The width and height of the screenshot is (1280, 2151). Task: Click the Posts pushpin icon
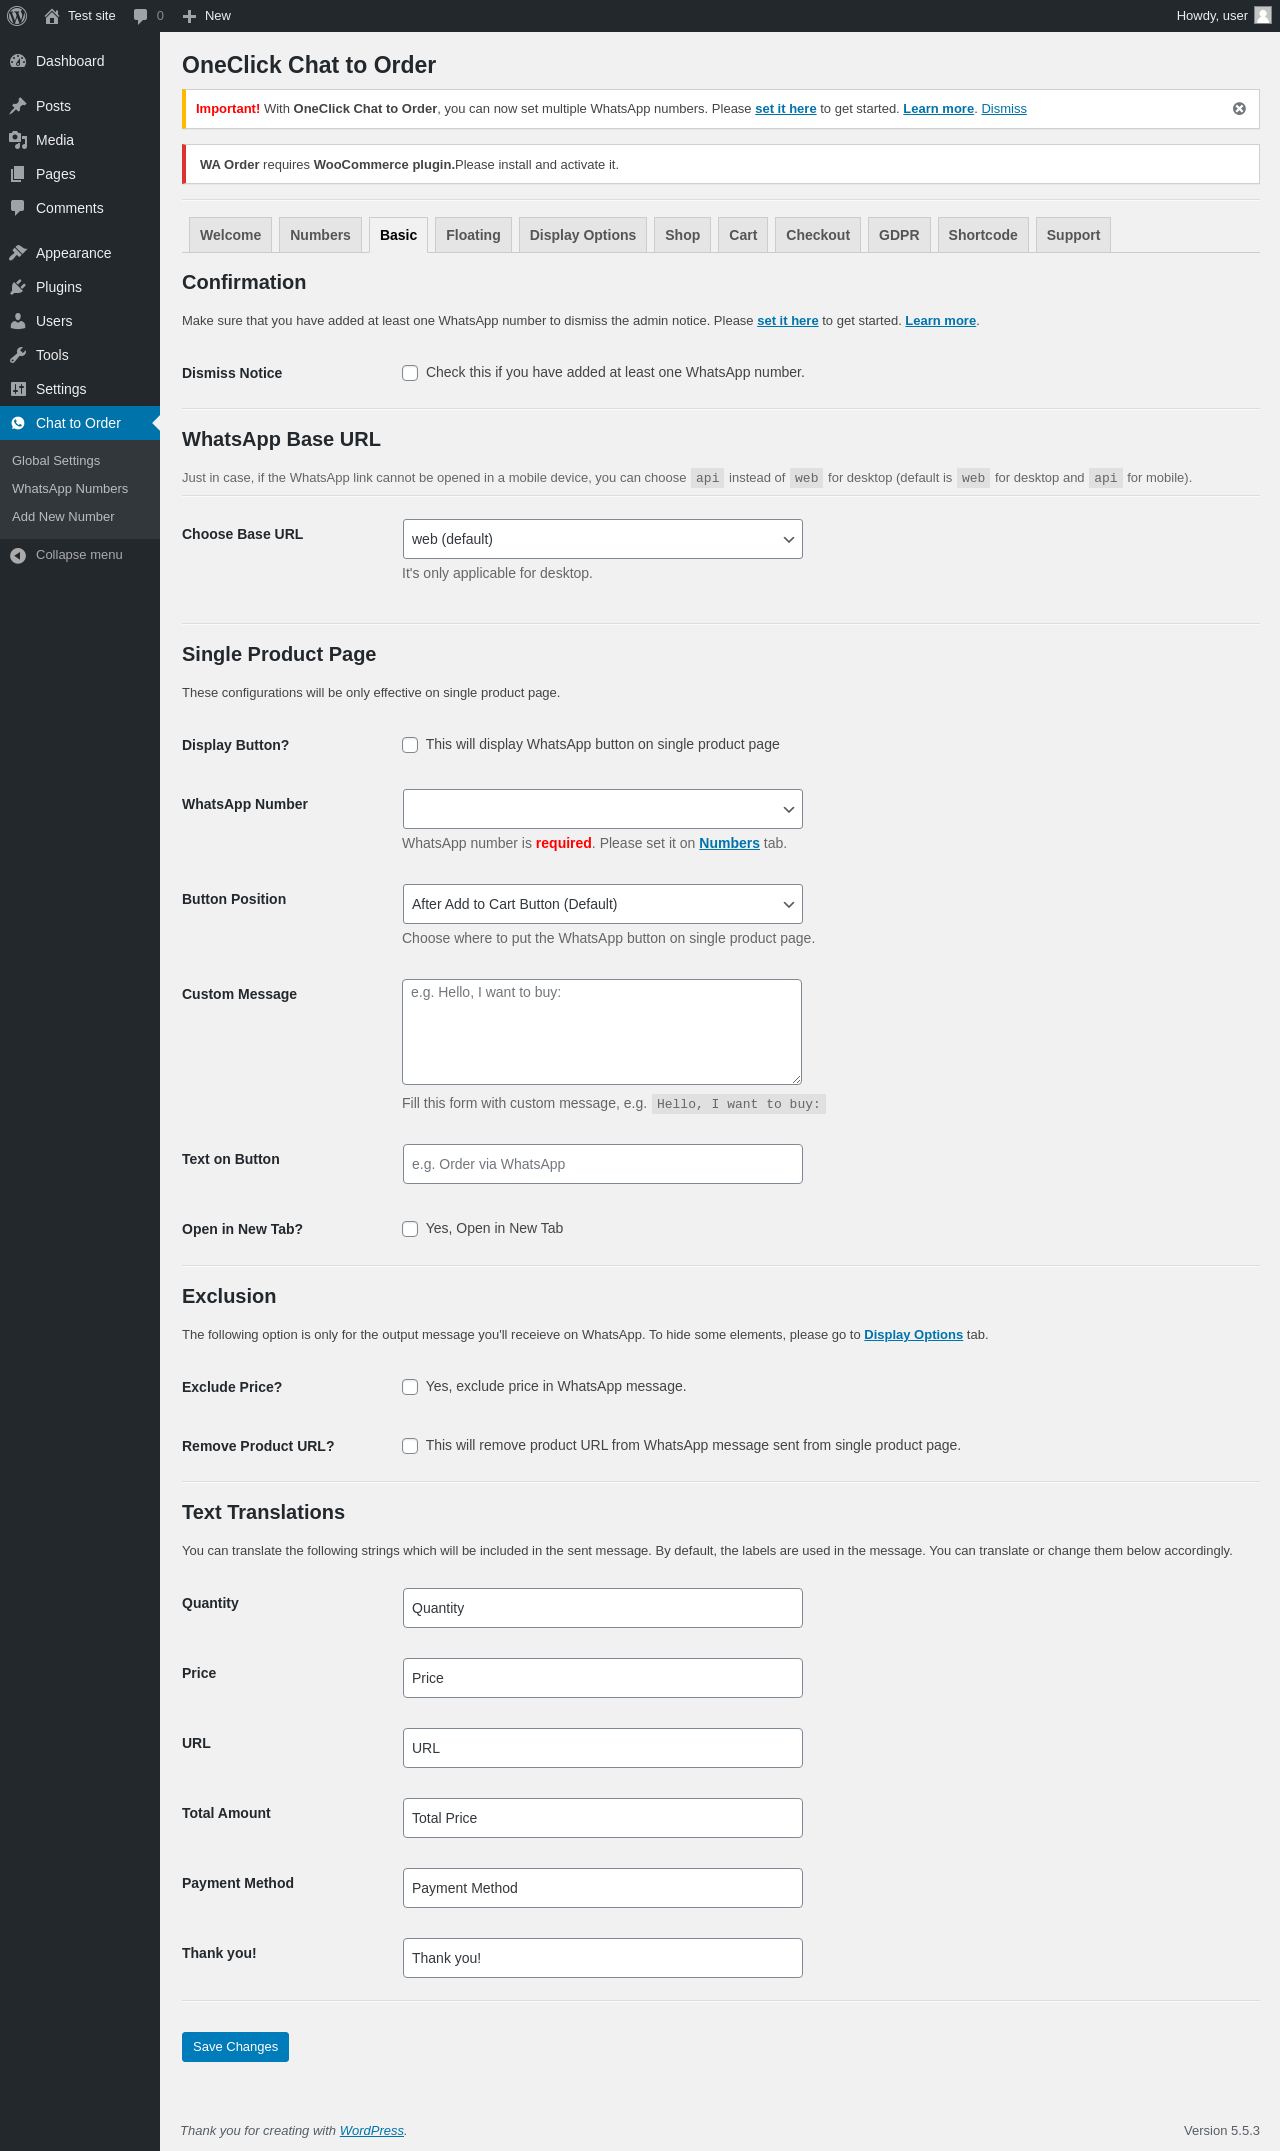(x=18, y=106)
